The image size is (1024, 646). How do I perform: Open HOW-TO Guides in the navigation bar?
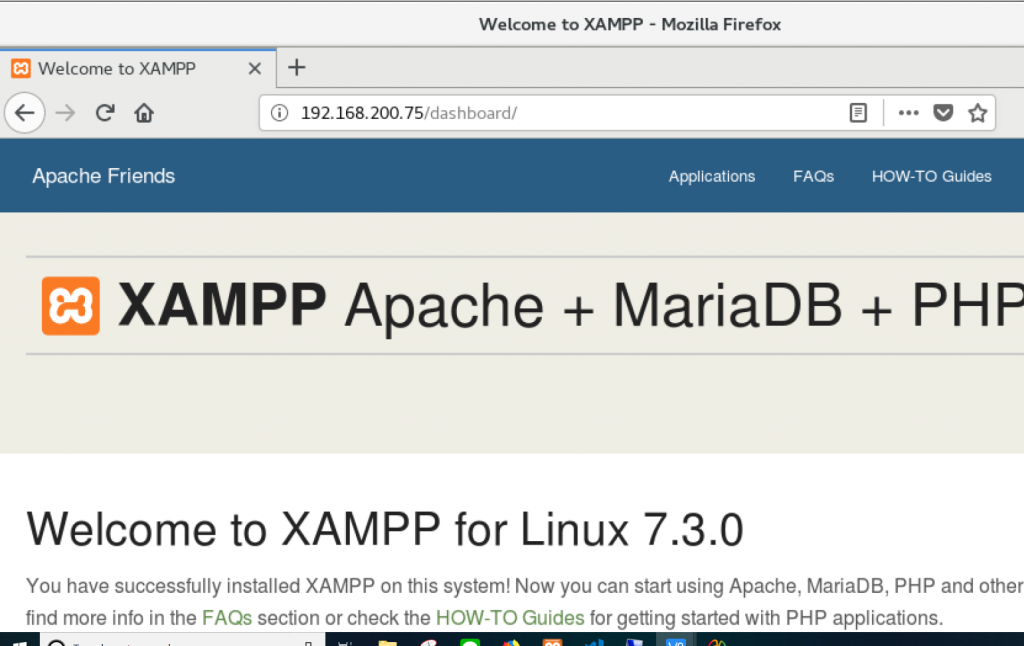pos(931,176)
